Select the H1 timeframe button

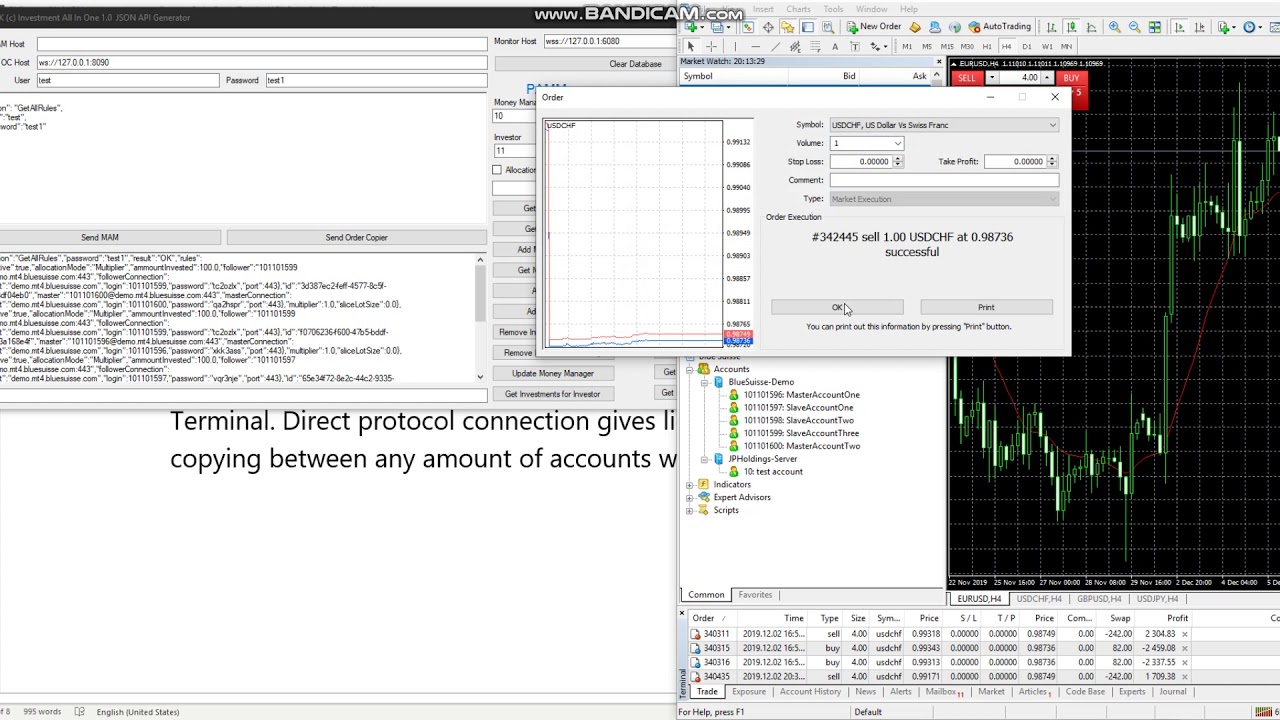pos(987,47)
